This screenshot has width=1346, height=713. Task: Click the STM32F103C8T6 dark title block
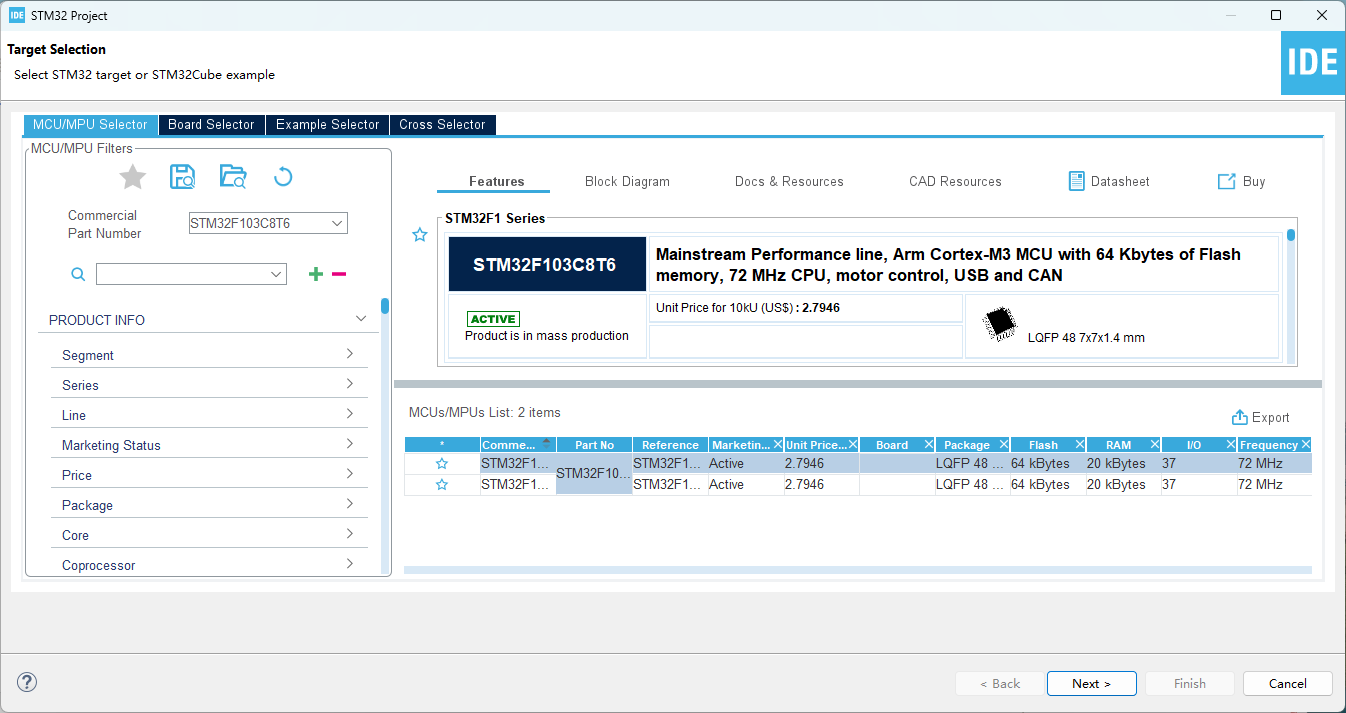click(547, 265)
